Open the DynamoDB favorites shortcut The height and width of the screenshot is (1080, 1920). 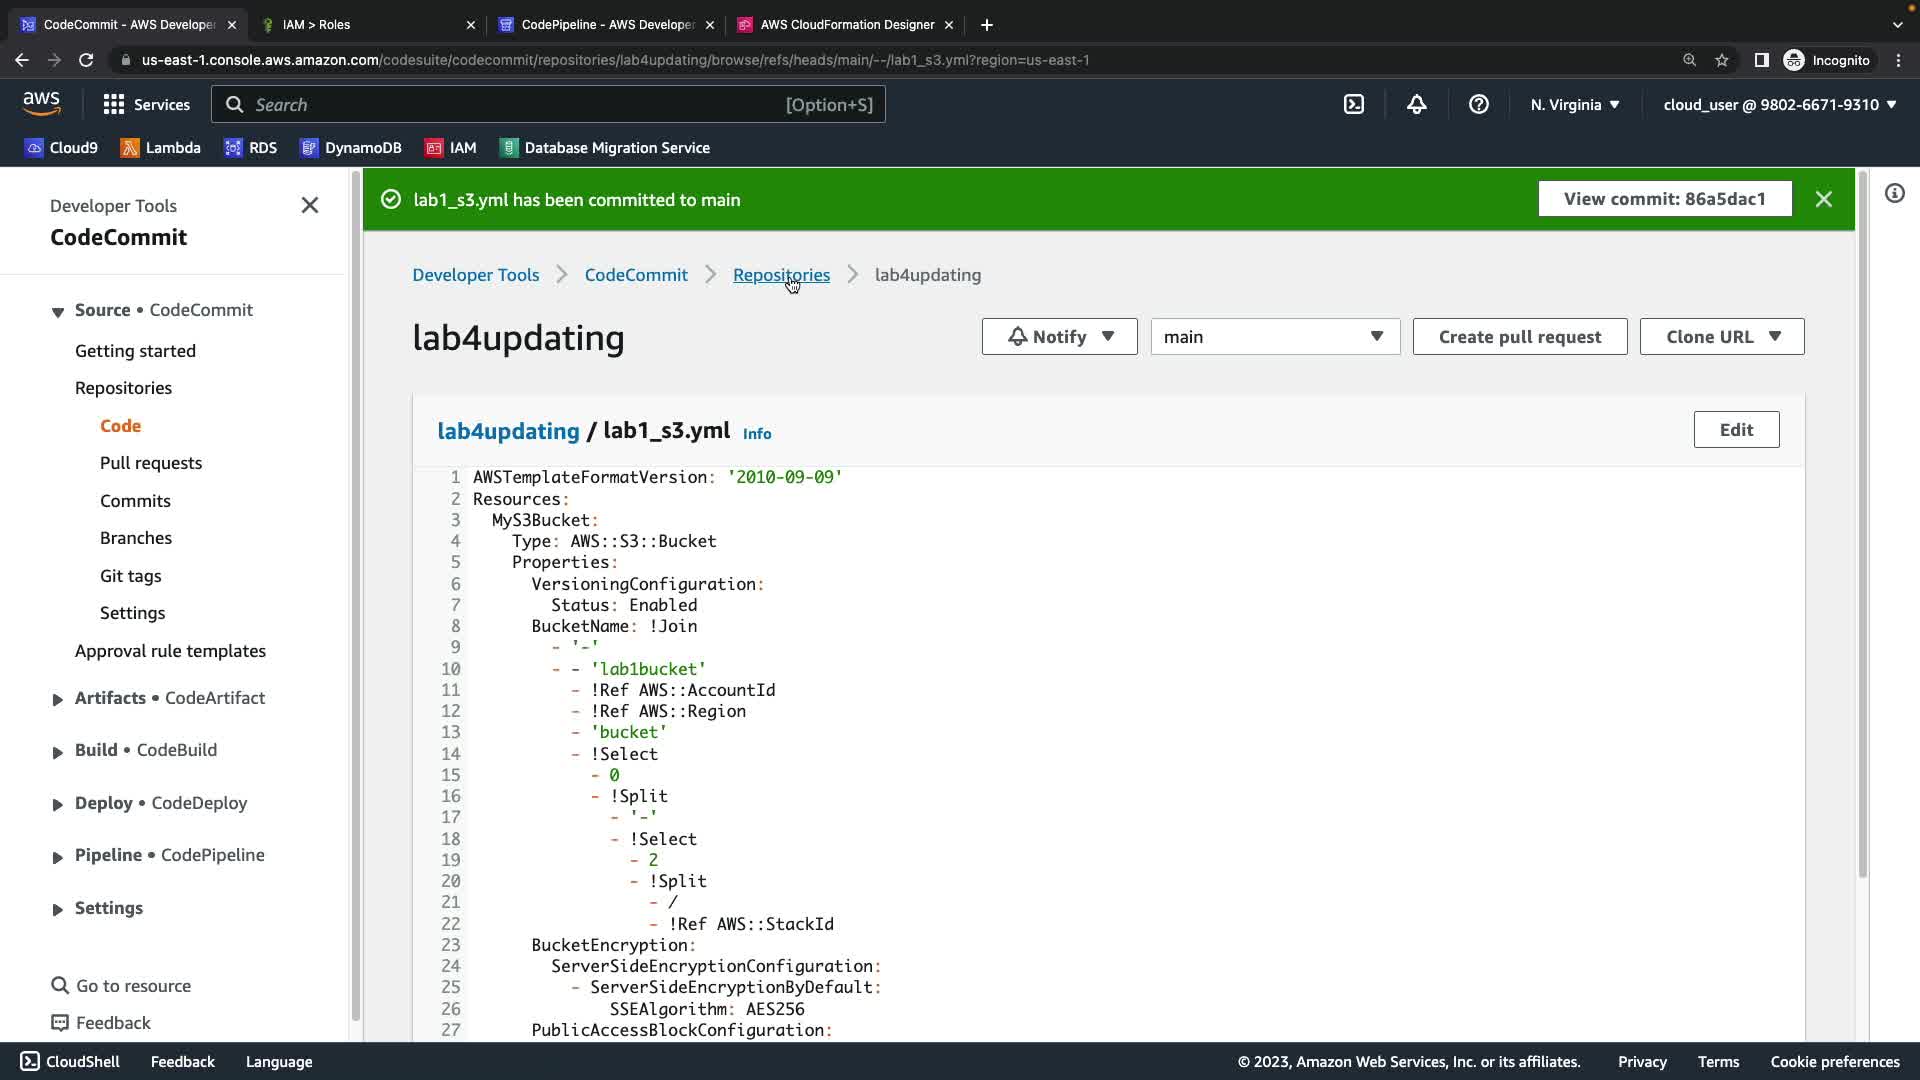pyautogui.click(x=350, y=148)
